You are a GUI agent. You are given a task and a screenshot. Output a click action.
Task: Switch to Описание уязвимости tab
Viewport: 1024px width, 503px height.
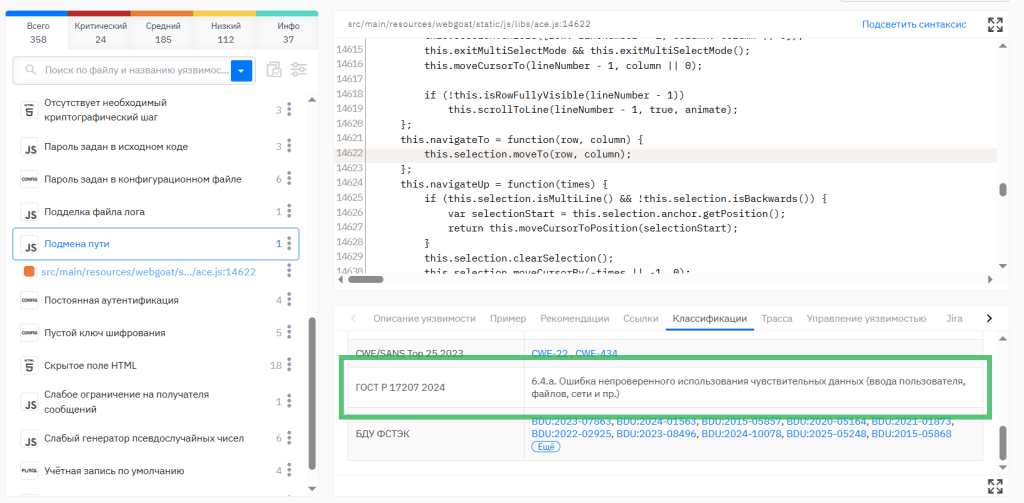(x=424, y=319)
